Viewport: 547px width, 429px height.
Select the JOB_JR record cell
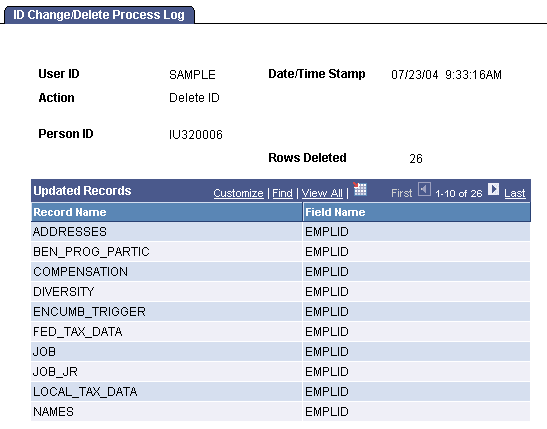pyautogui.click(x=167, y=372)
